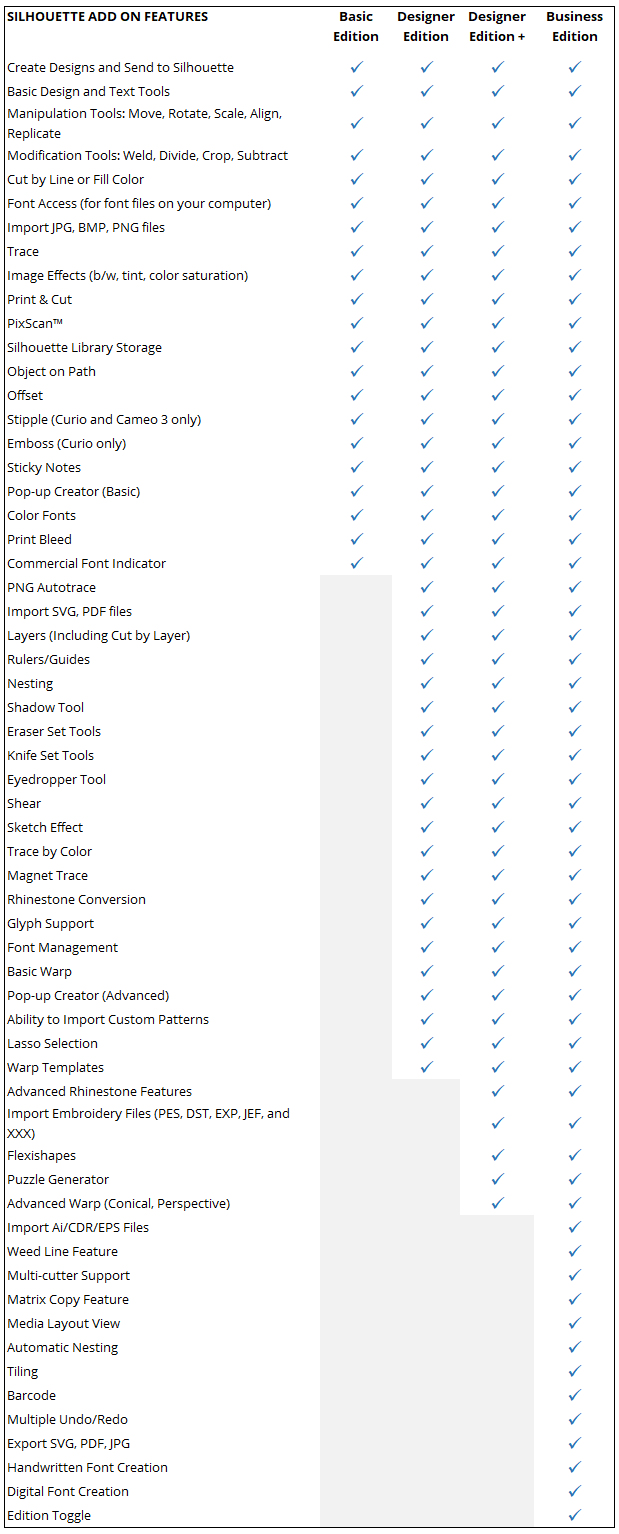Click the Import Ai/CDR/EPS Files row label
619x1534 pixels.
78,1227
